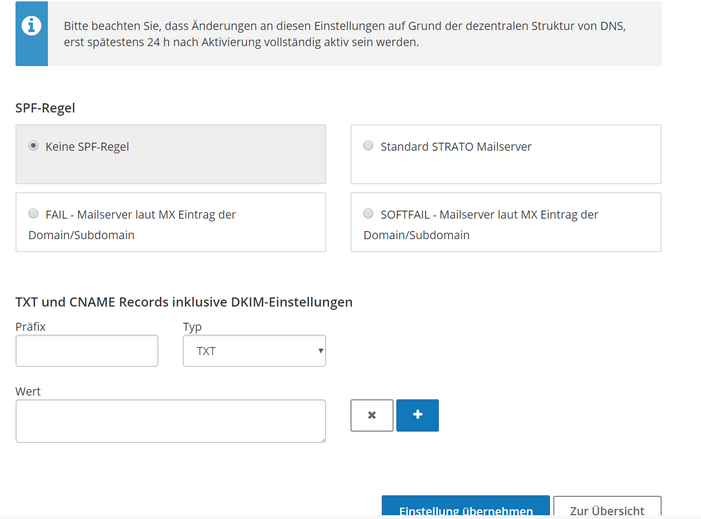The width and height of the screenshot is (701, 519).
Task: Focus the Präfix text input field
Action: click(x=87, y=351)
